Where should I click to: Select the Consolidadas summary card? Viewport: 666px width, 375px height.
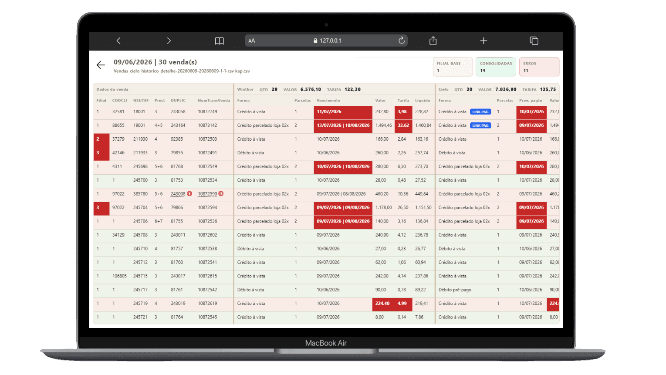(x=496, y=67)
